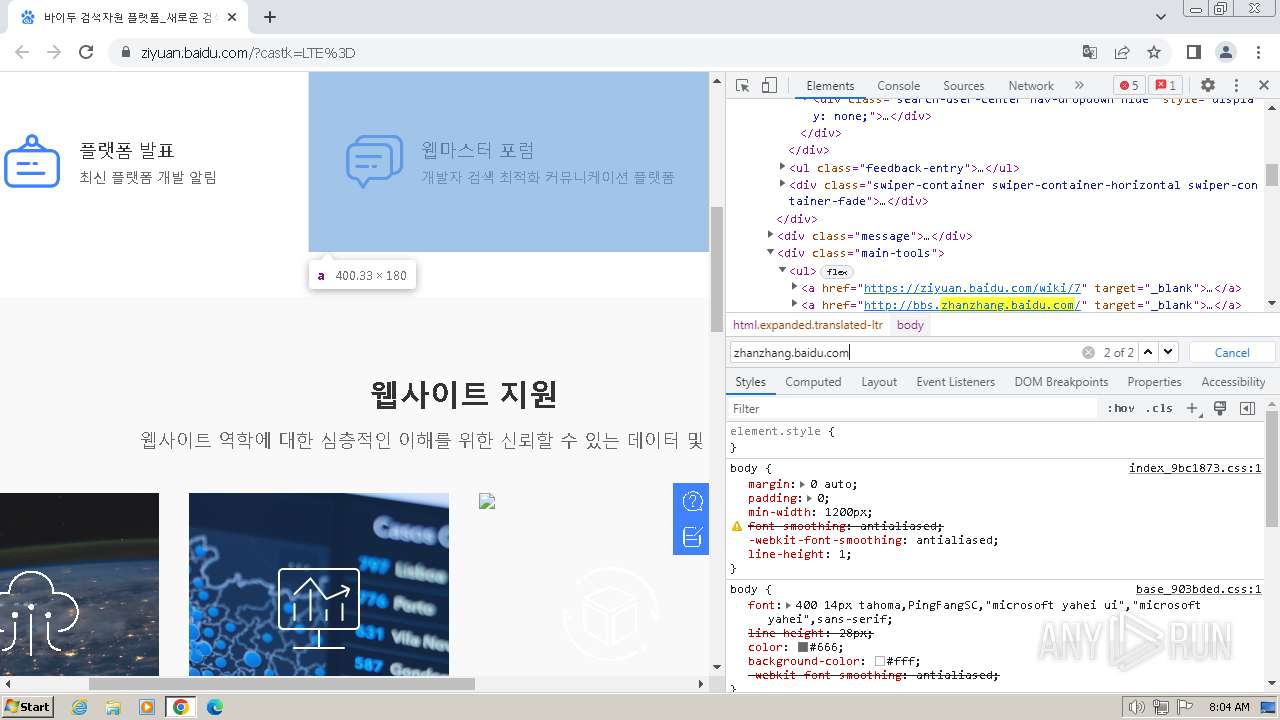Switch to the Console tab
The height and width of the screenshot is (720, 1280).
point(898,86)
